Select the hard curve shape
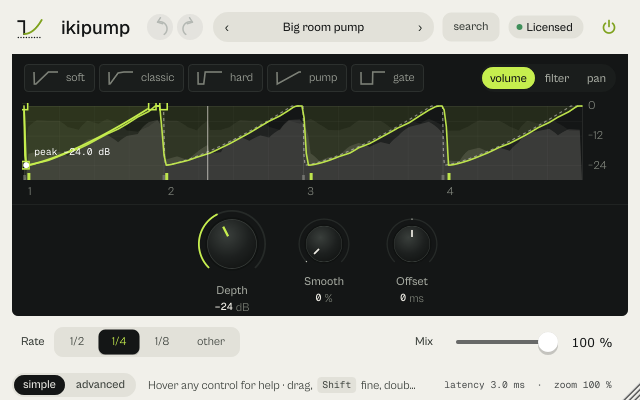640x400 pixels. pyautogui.click(x=225, y=78)
